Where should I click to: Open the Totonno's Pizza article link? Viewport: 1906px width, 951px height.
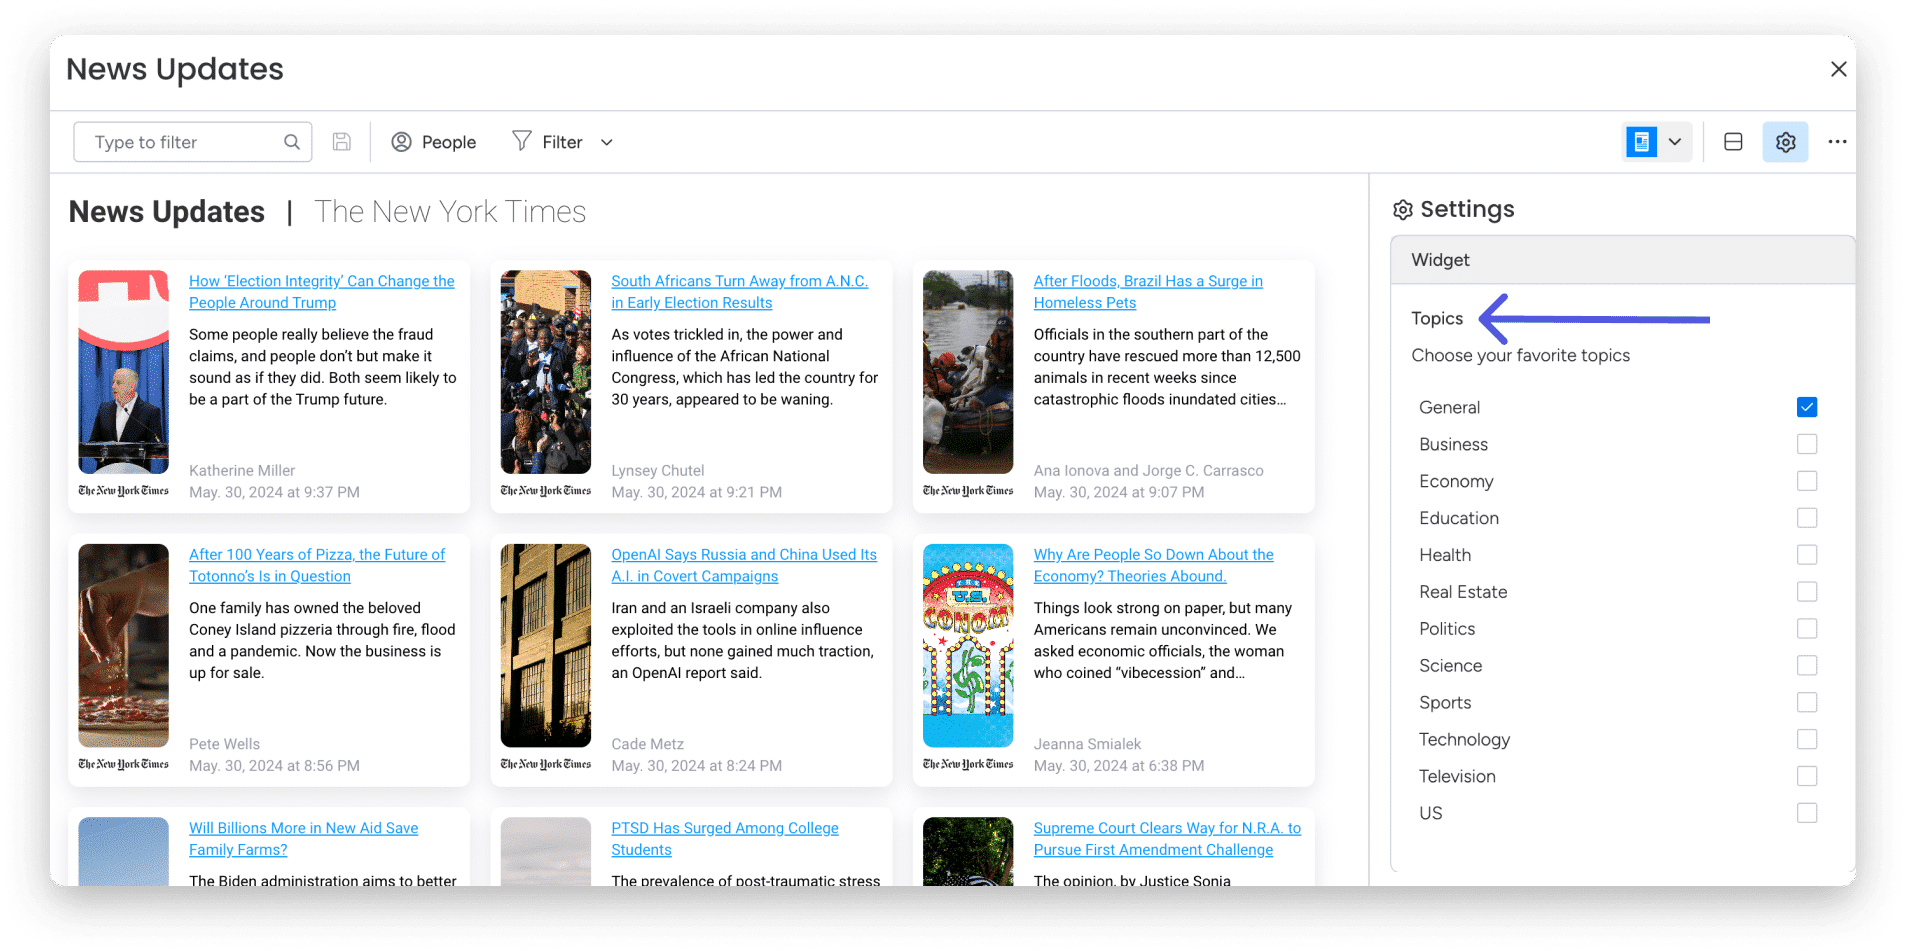317,565
